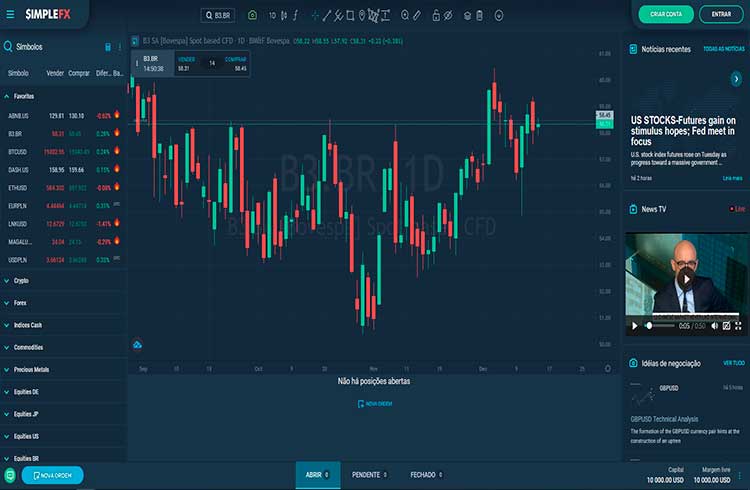Expand the Forex category

tap(7, 303)
